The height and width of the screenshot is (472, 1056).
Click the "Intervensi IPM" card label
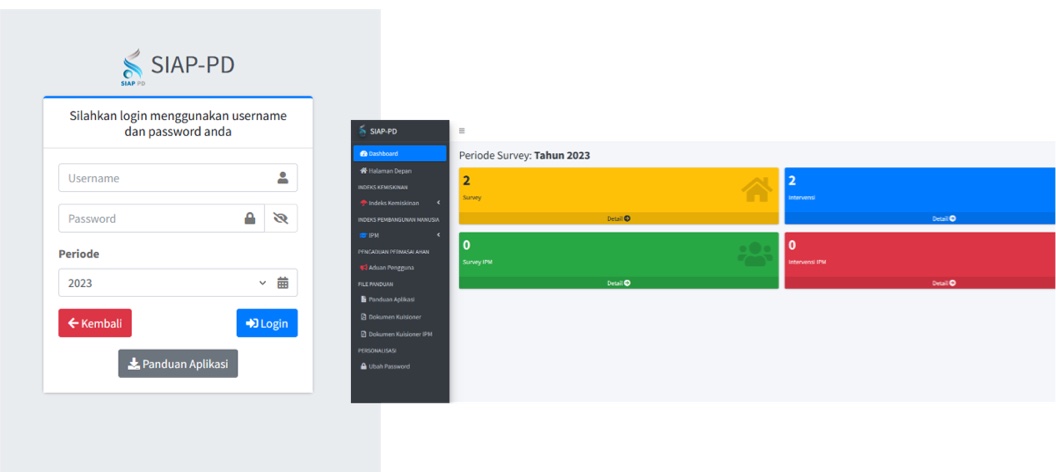click(807, 262)
